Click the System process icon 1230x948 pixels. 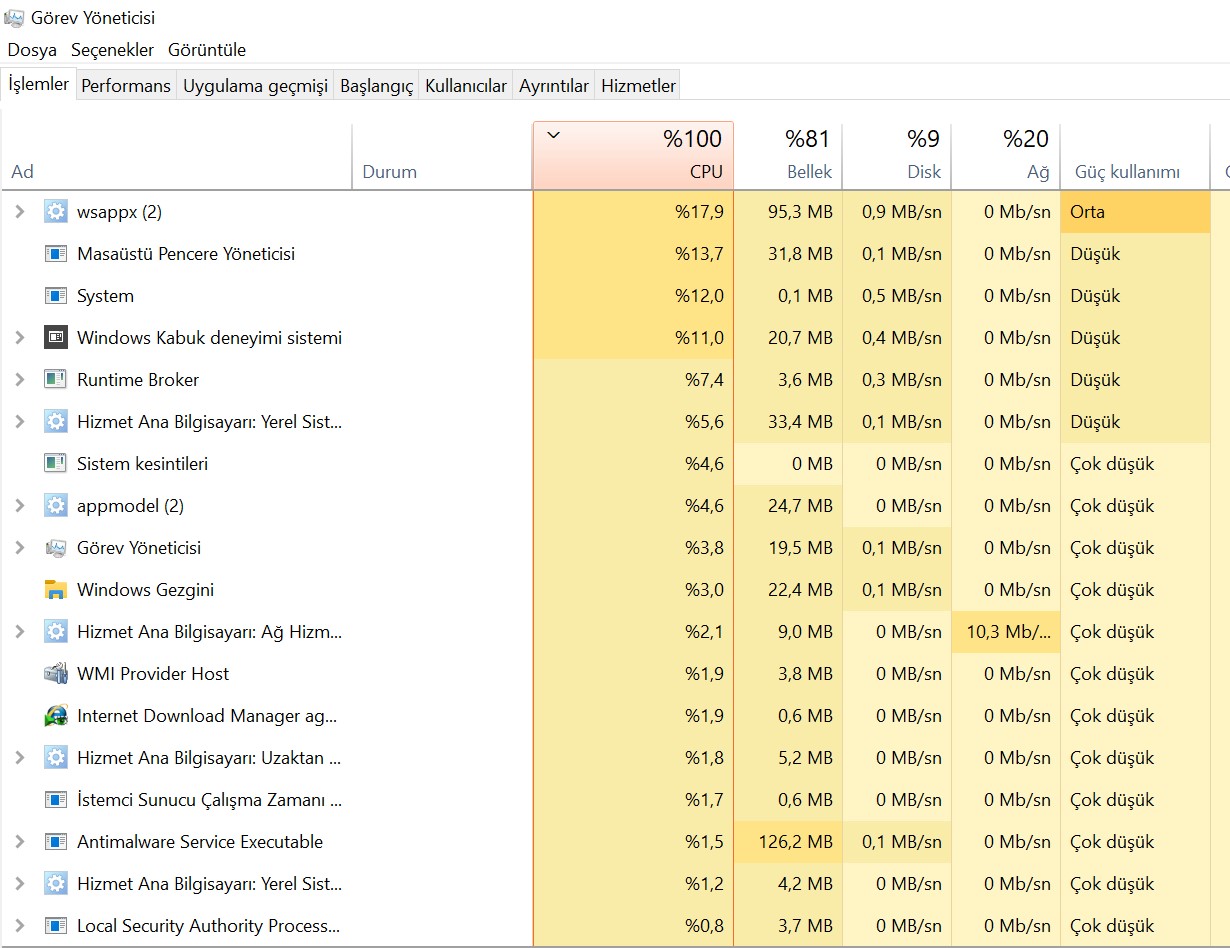[x=56, y=296]
